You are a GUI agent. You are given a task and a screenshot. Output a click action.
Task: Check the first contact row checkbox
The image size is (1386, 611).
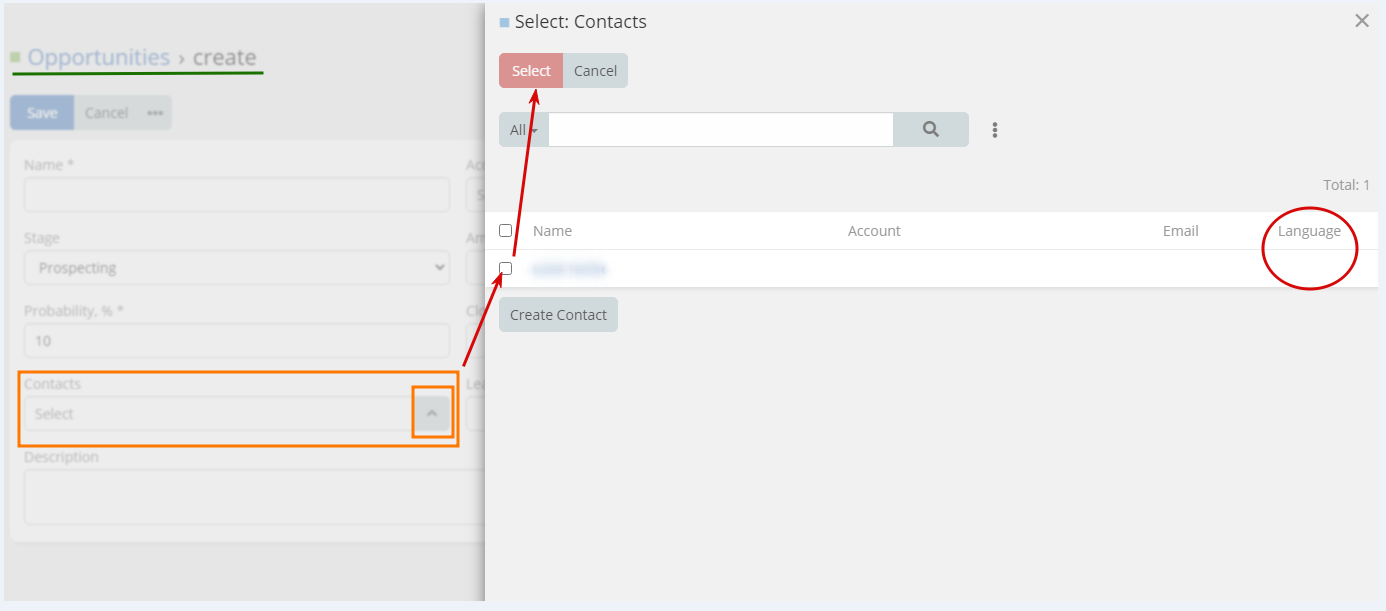pyautogui.click(x=506, y=268)
